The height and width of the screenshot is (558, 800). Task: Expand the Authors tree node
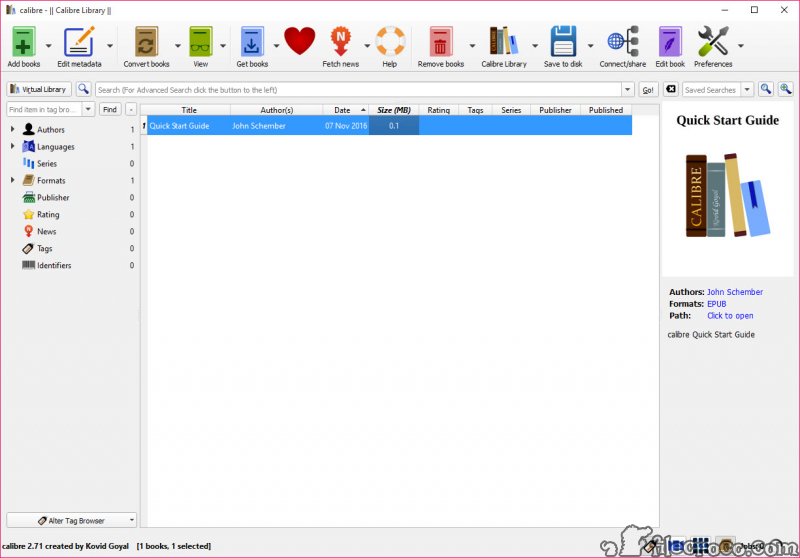[12, 129]
